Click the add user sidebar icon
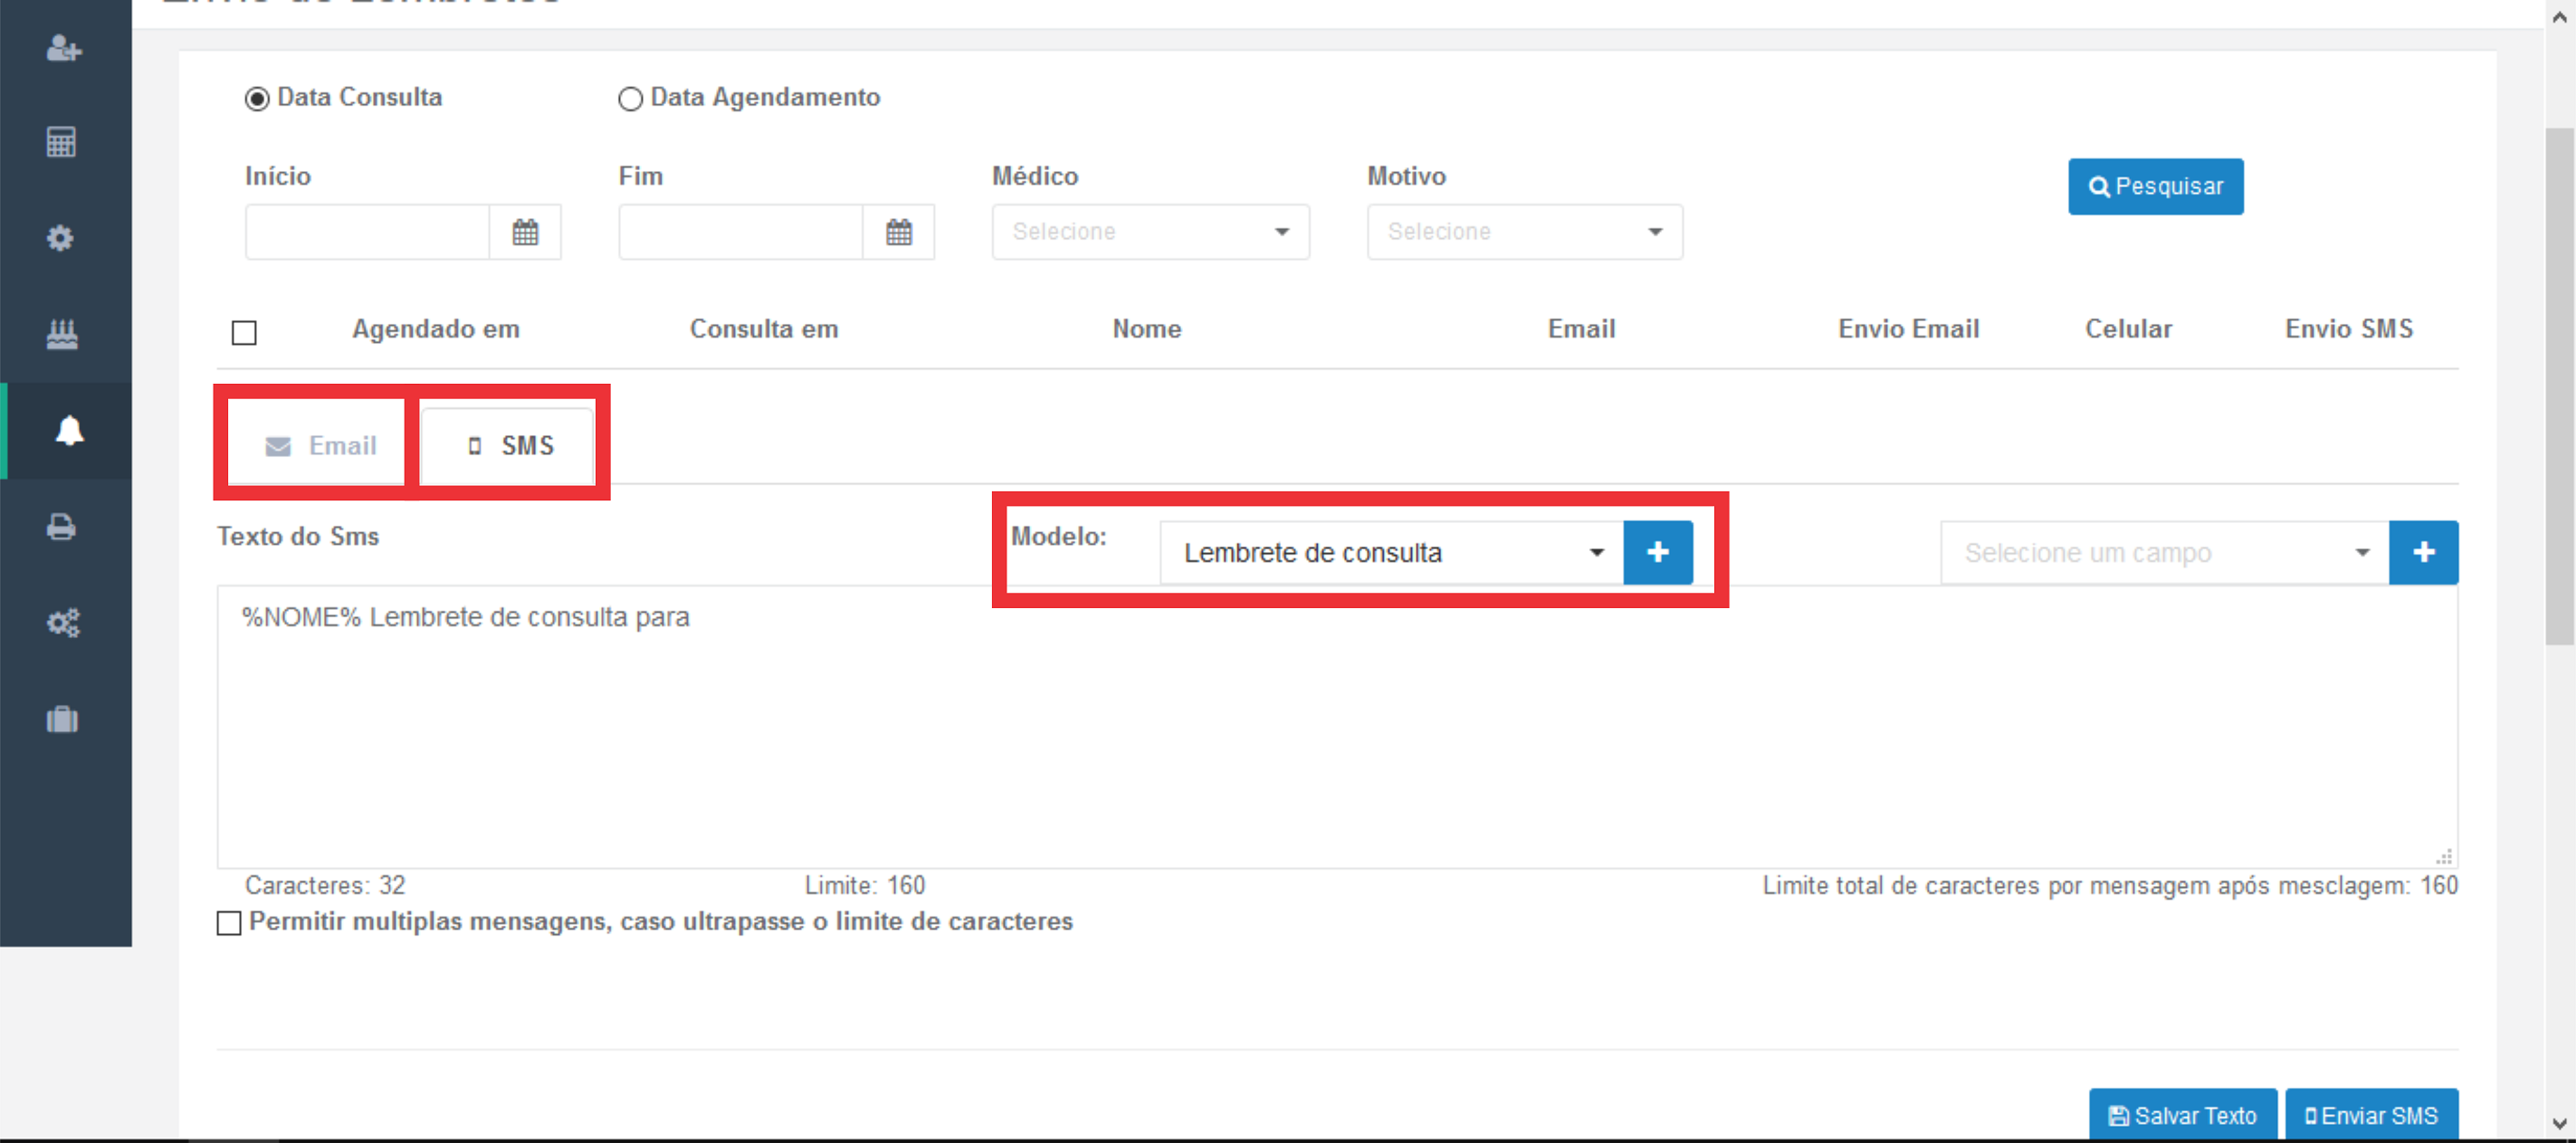 coord(63,48)
